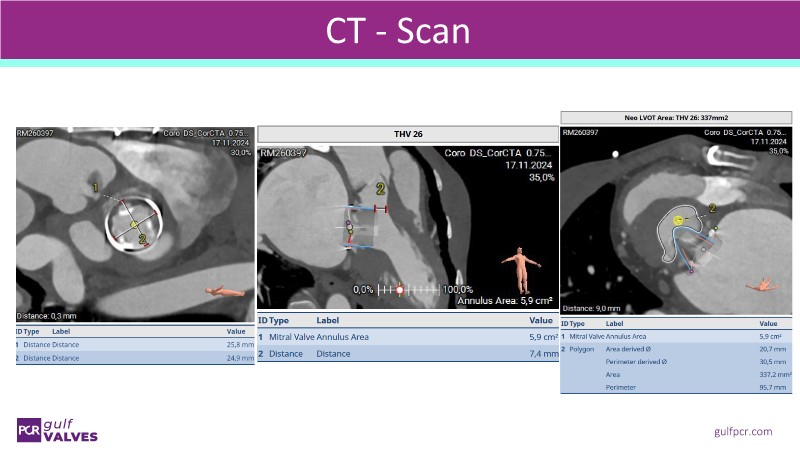Screen dimensions: 800x450
Task: Select Mitral Valve Annulus Area row in middle table
Action: [406, 338]
